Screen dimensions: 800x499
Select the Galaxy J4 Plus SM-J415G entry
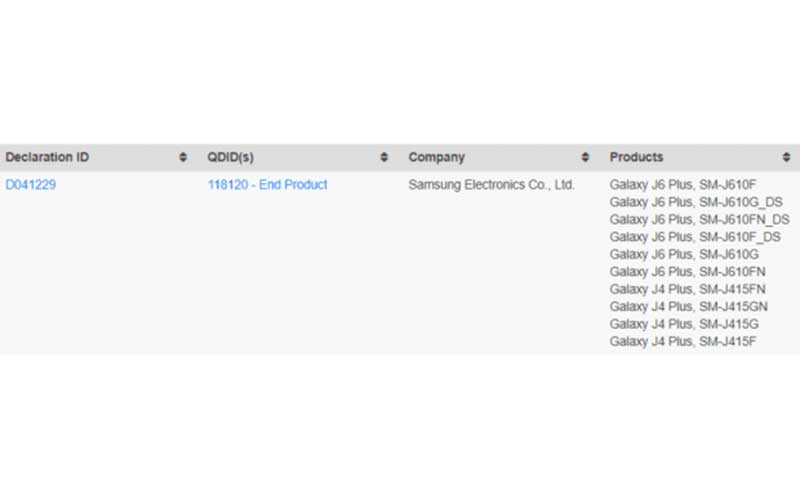[x=684, y=324]
